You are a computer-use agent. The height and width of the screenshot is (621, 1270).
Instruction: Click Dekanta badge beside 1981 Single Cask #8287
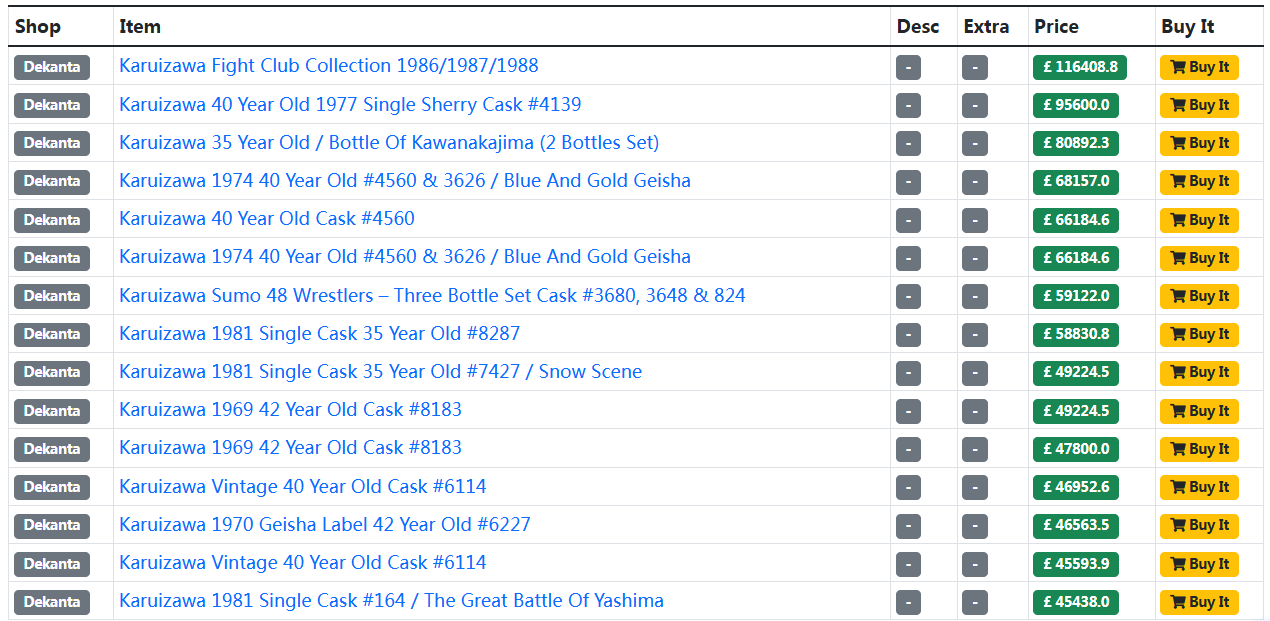pos(52,334)
